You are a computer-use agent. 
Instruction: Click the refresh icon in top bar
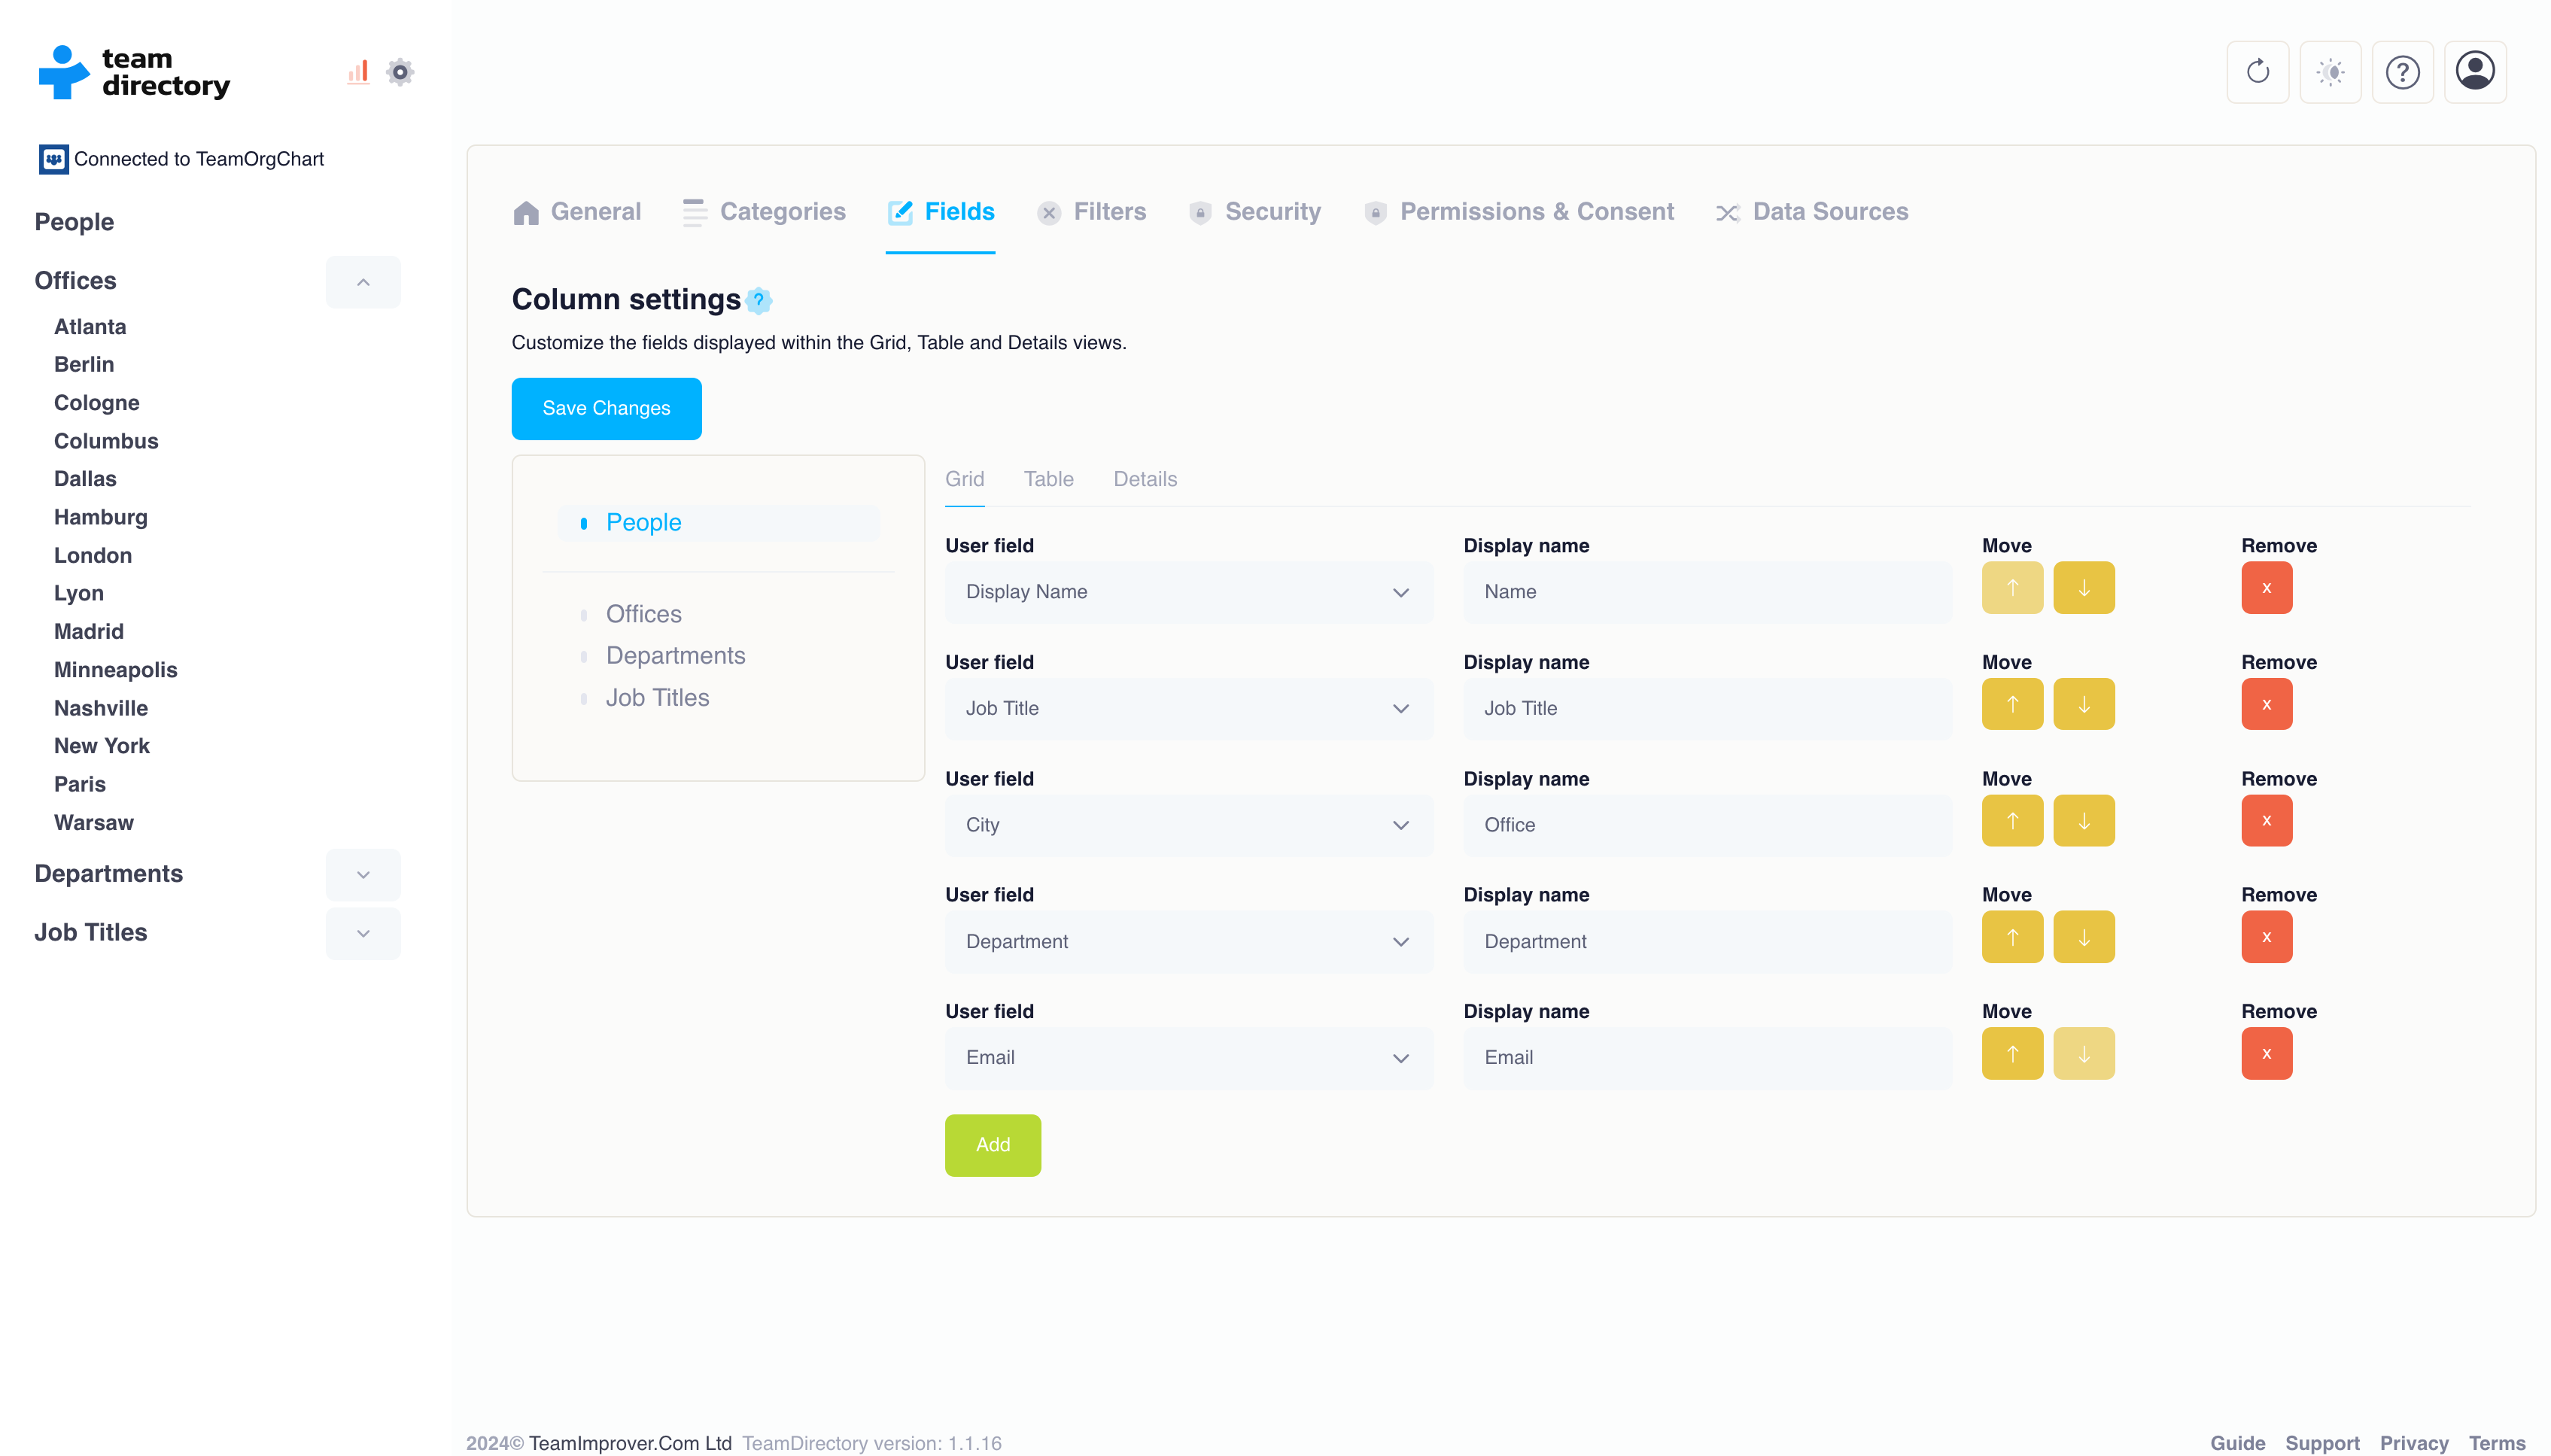tap(2257, 72)
